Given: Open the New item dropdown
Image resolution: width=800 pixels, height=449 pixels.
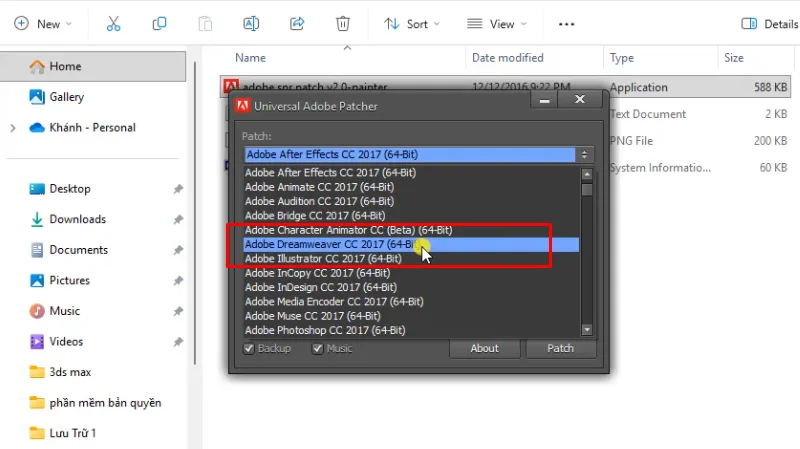Looking at the screenshot, I should coord(43,24).
